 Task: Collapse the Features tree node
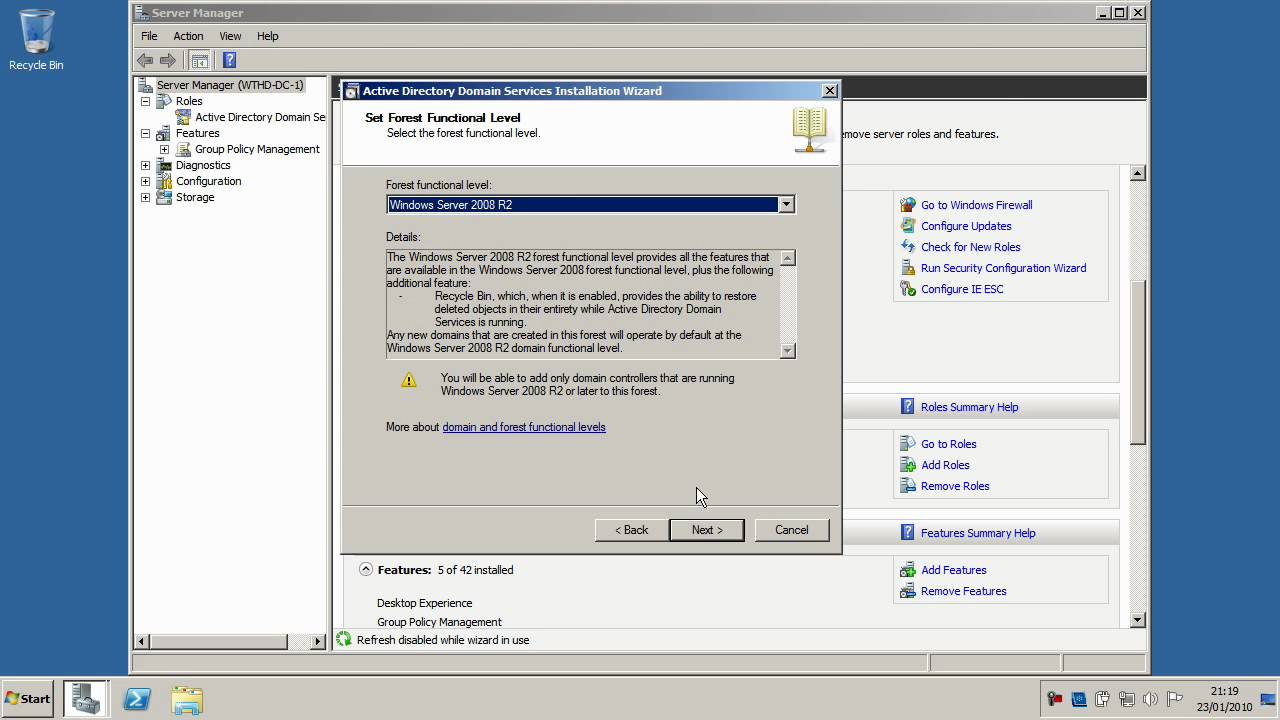point(146,133)
